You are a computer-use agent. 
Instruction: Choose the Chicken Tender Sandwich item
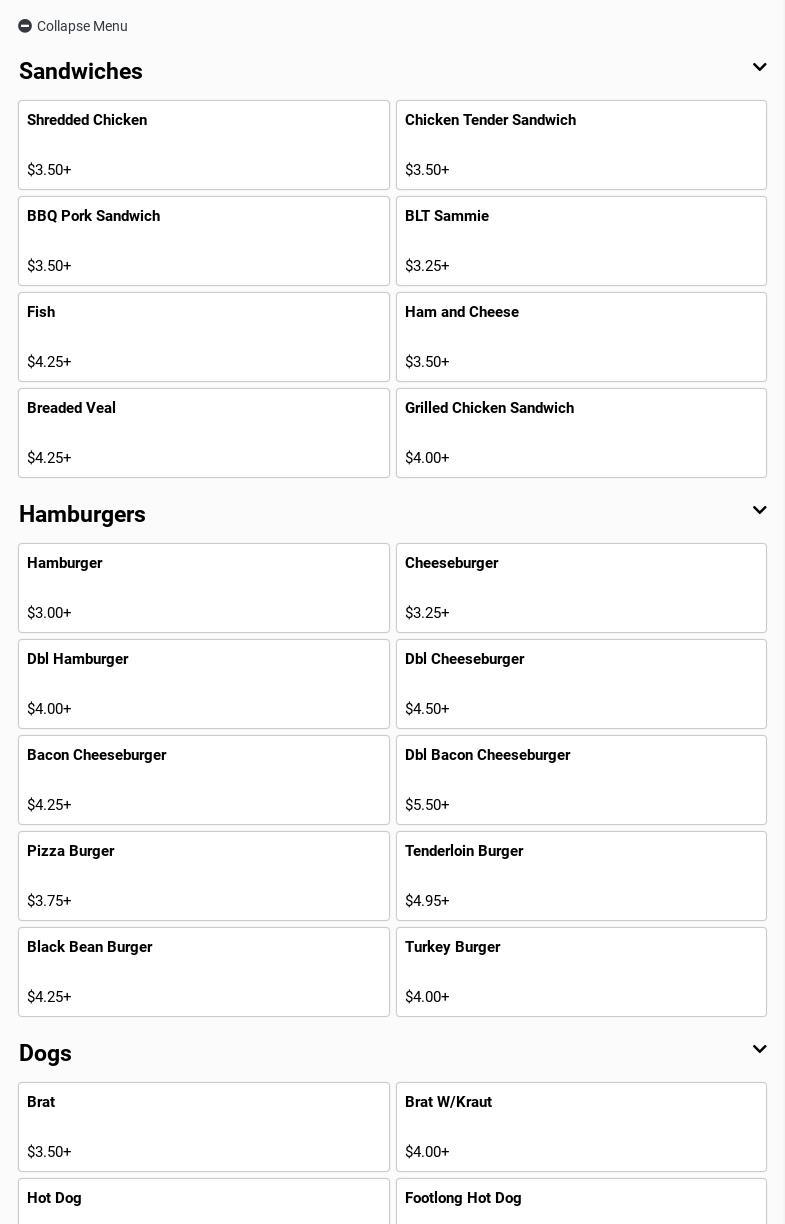click(581, 145)
